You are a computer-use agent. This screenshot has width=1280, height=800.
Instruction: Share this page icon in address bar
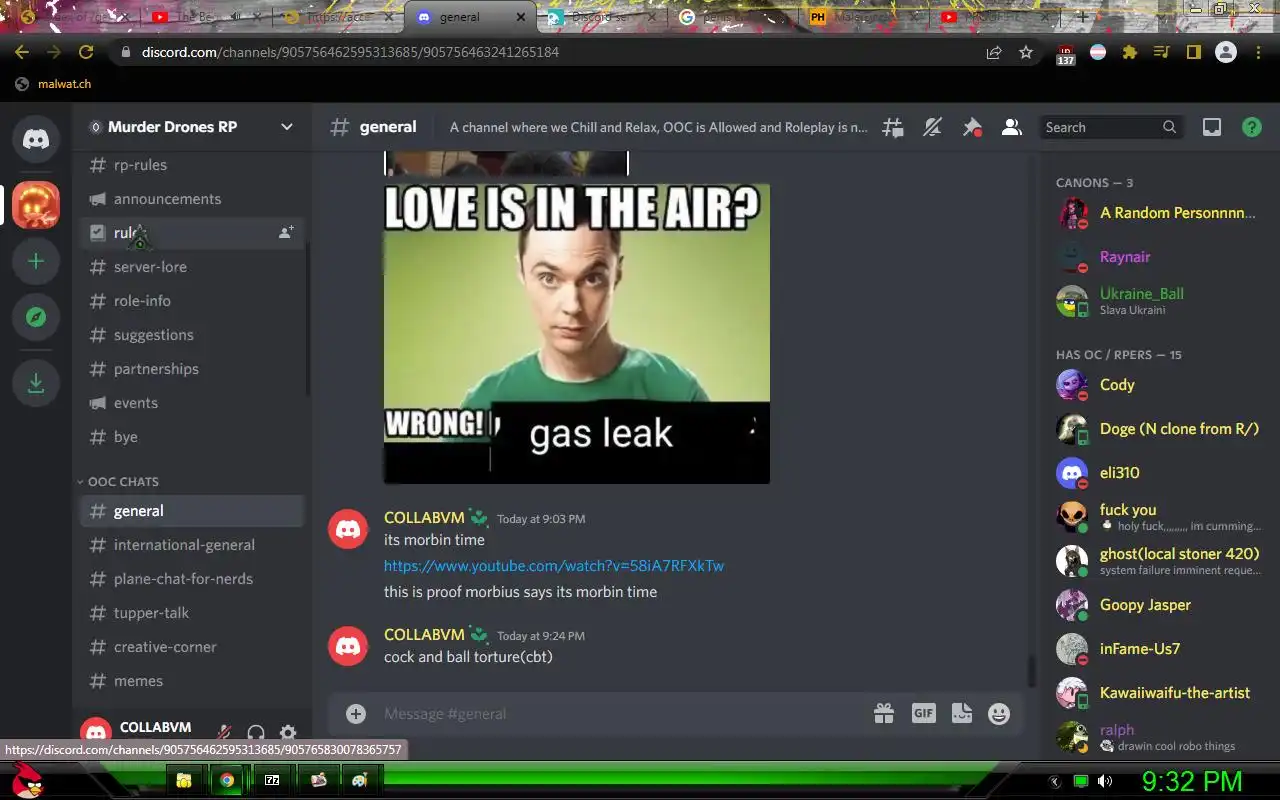pos(994,52)
